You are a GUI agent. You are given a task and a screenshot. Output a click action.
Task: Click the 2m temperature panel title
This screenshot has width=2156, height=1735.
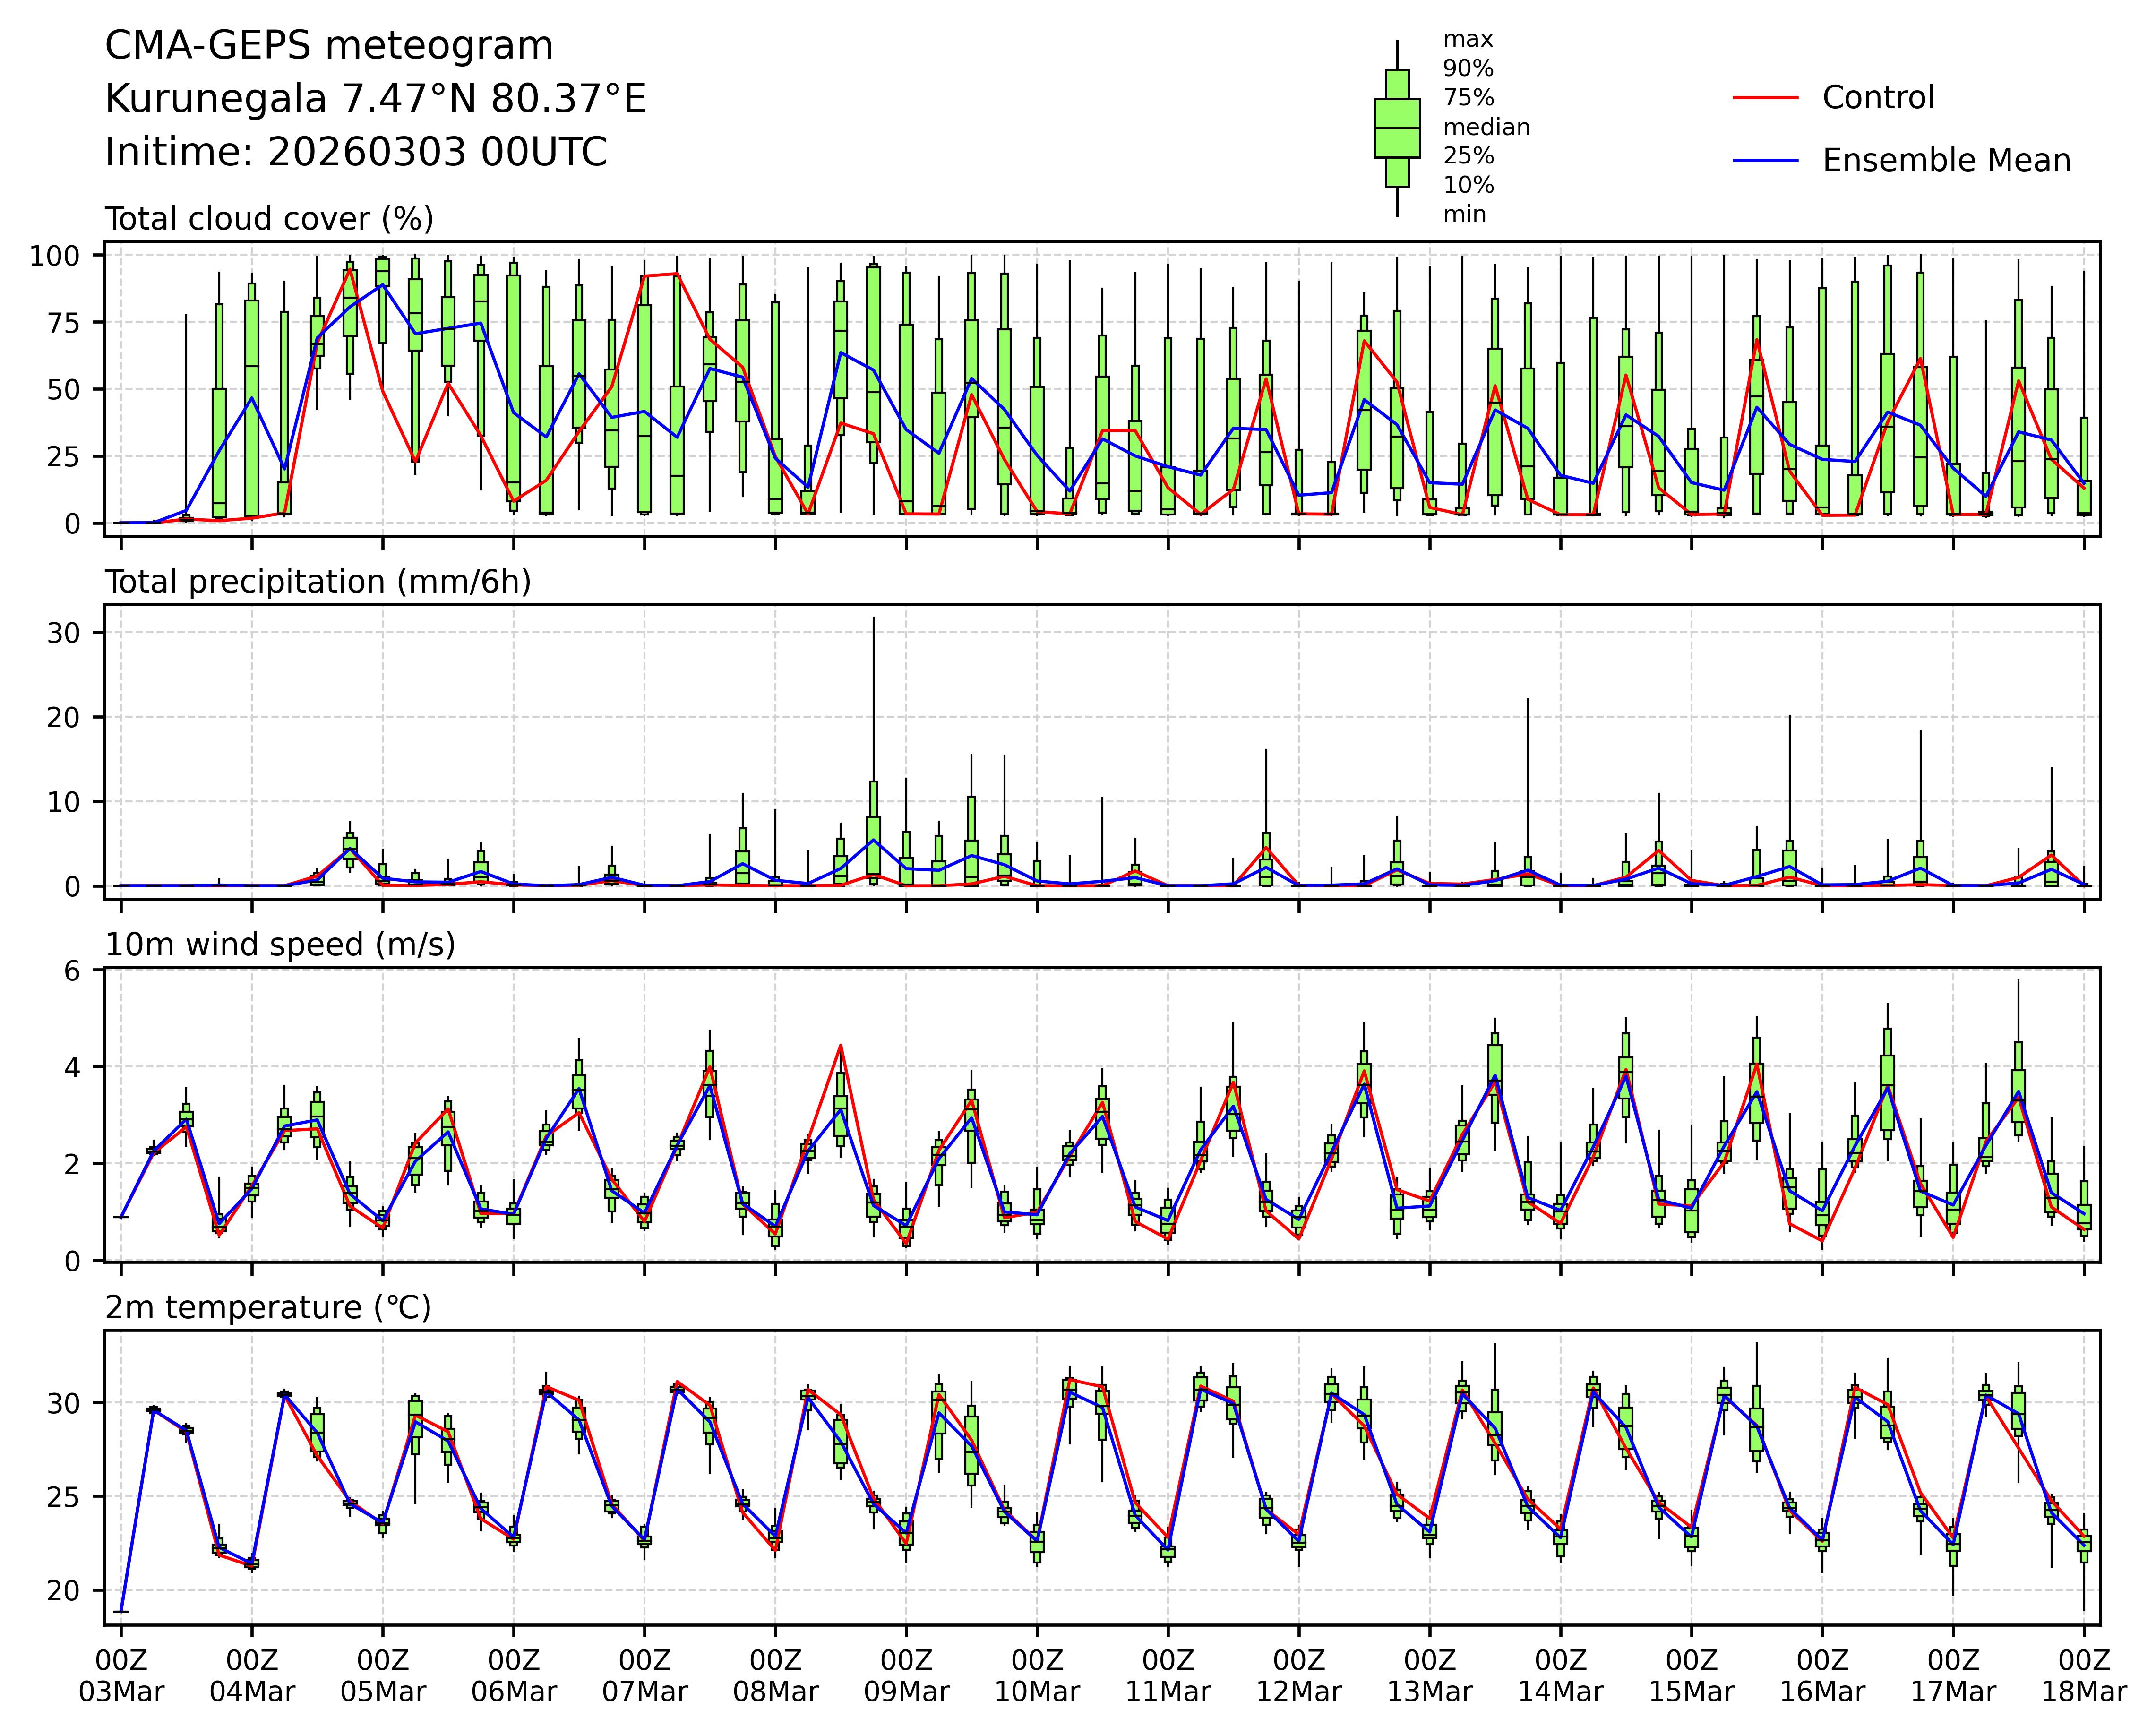[268, 1308]
